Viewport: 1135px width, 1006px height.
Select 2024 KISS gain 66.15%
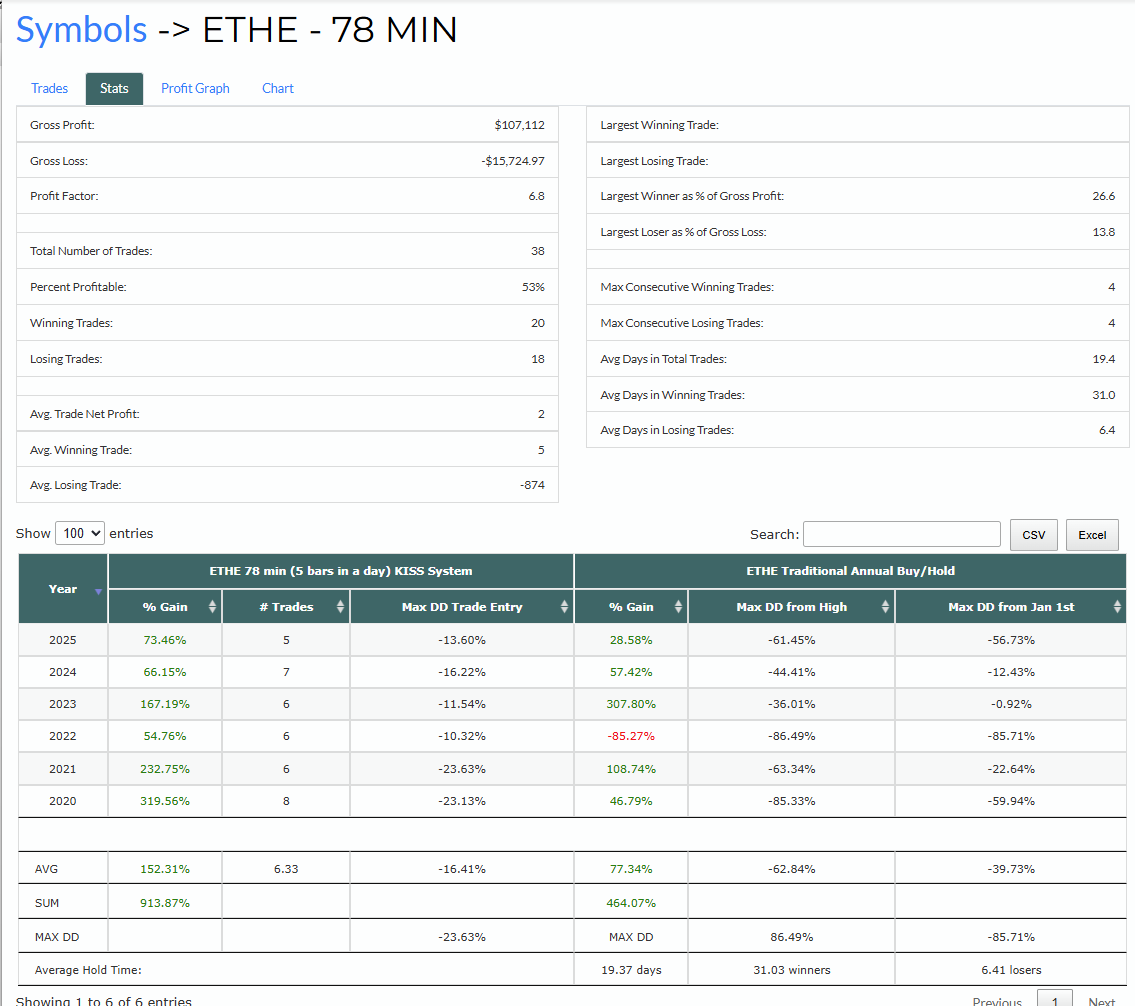point(165,672)
